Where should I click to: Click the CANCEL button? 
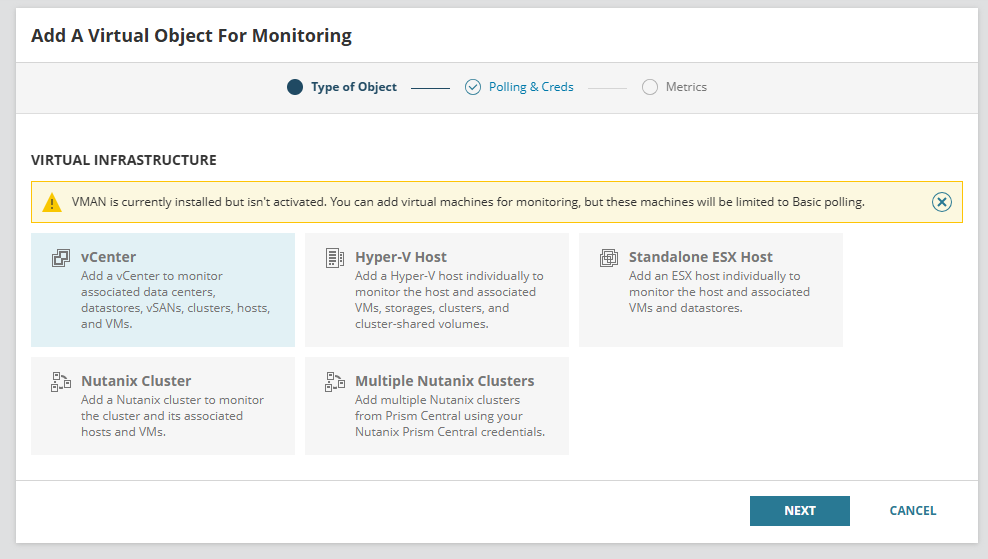pos(912,510)
